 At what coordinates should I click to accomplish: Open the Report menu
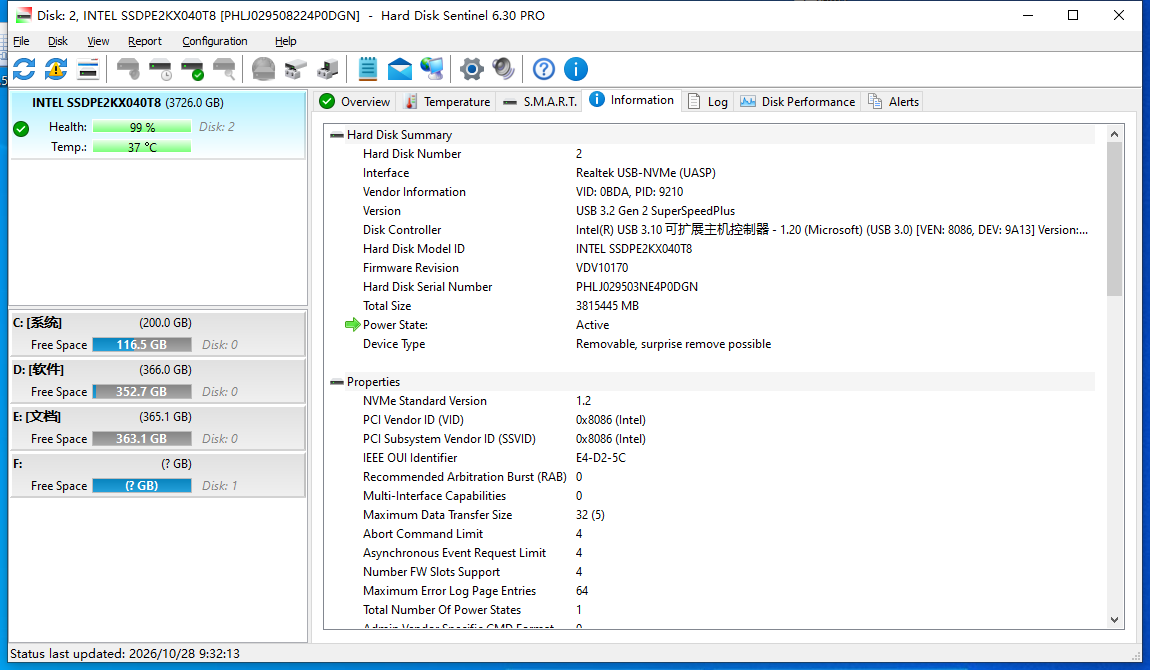144,41
